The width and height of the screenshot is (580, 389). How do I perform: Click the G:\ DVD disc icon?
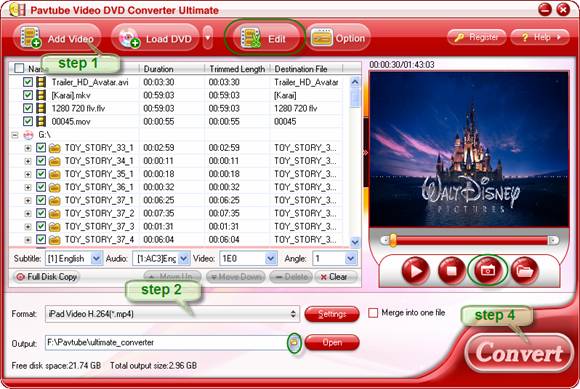pyautogui.click(x=28, y=135)
